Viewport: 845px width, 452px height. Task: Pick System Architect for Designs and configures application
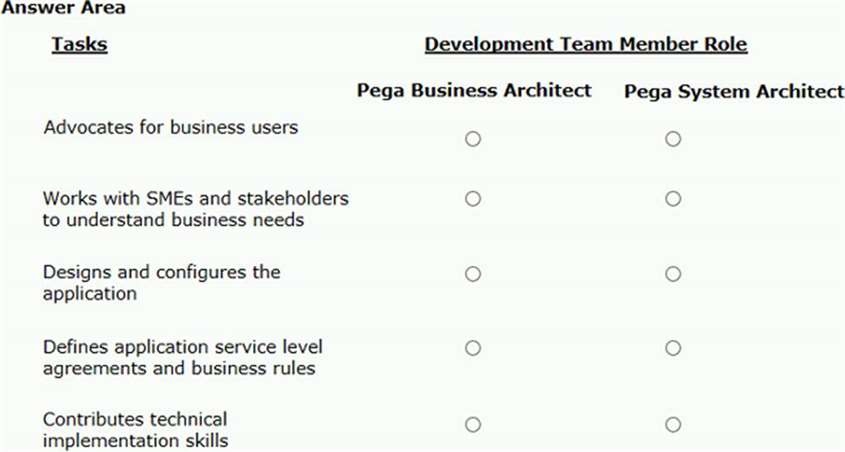pos(673,274)
